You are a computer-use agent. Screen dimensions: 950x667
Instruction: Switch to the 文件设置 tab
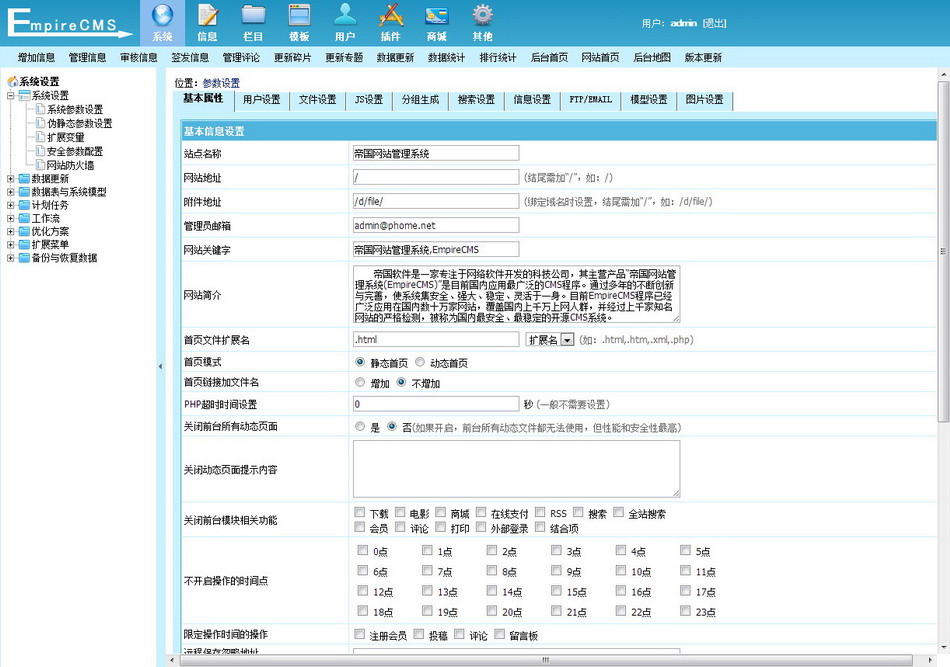click(x=317, y=100)
